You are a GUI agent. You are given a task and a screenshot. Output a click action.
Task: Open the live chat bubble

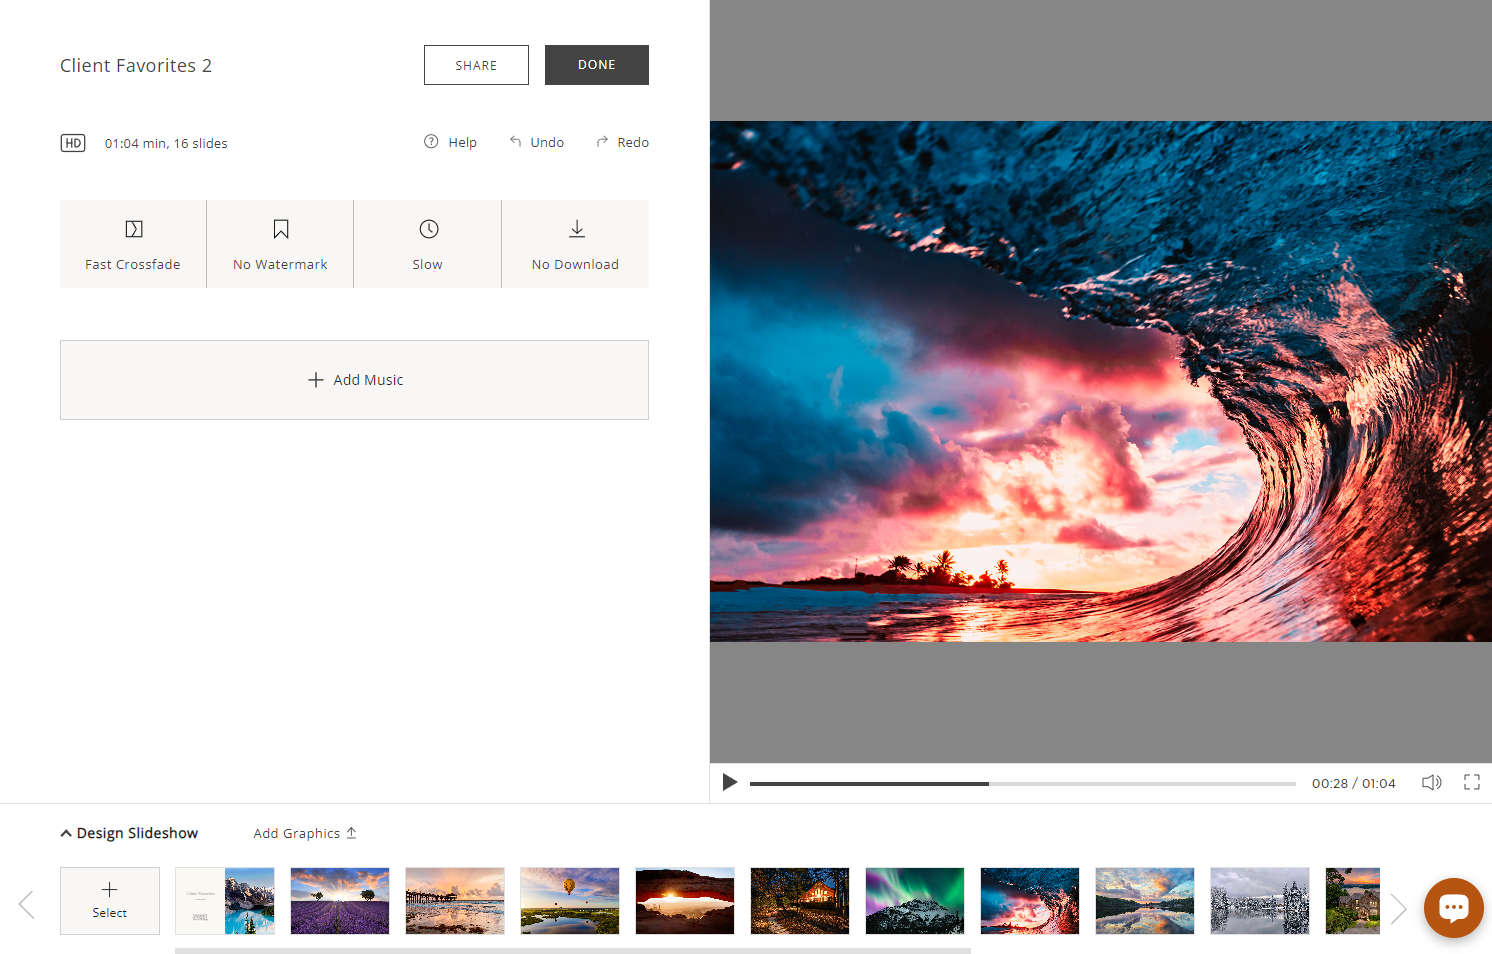[x=1454, y=908]
